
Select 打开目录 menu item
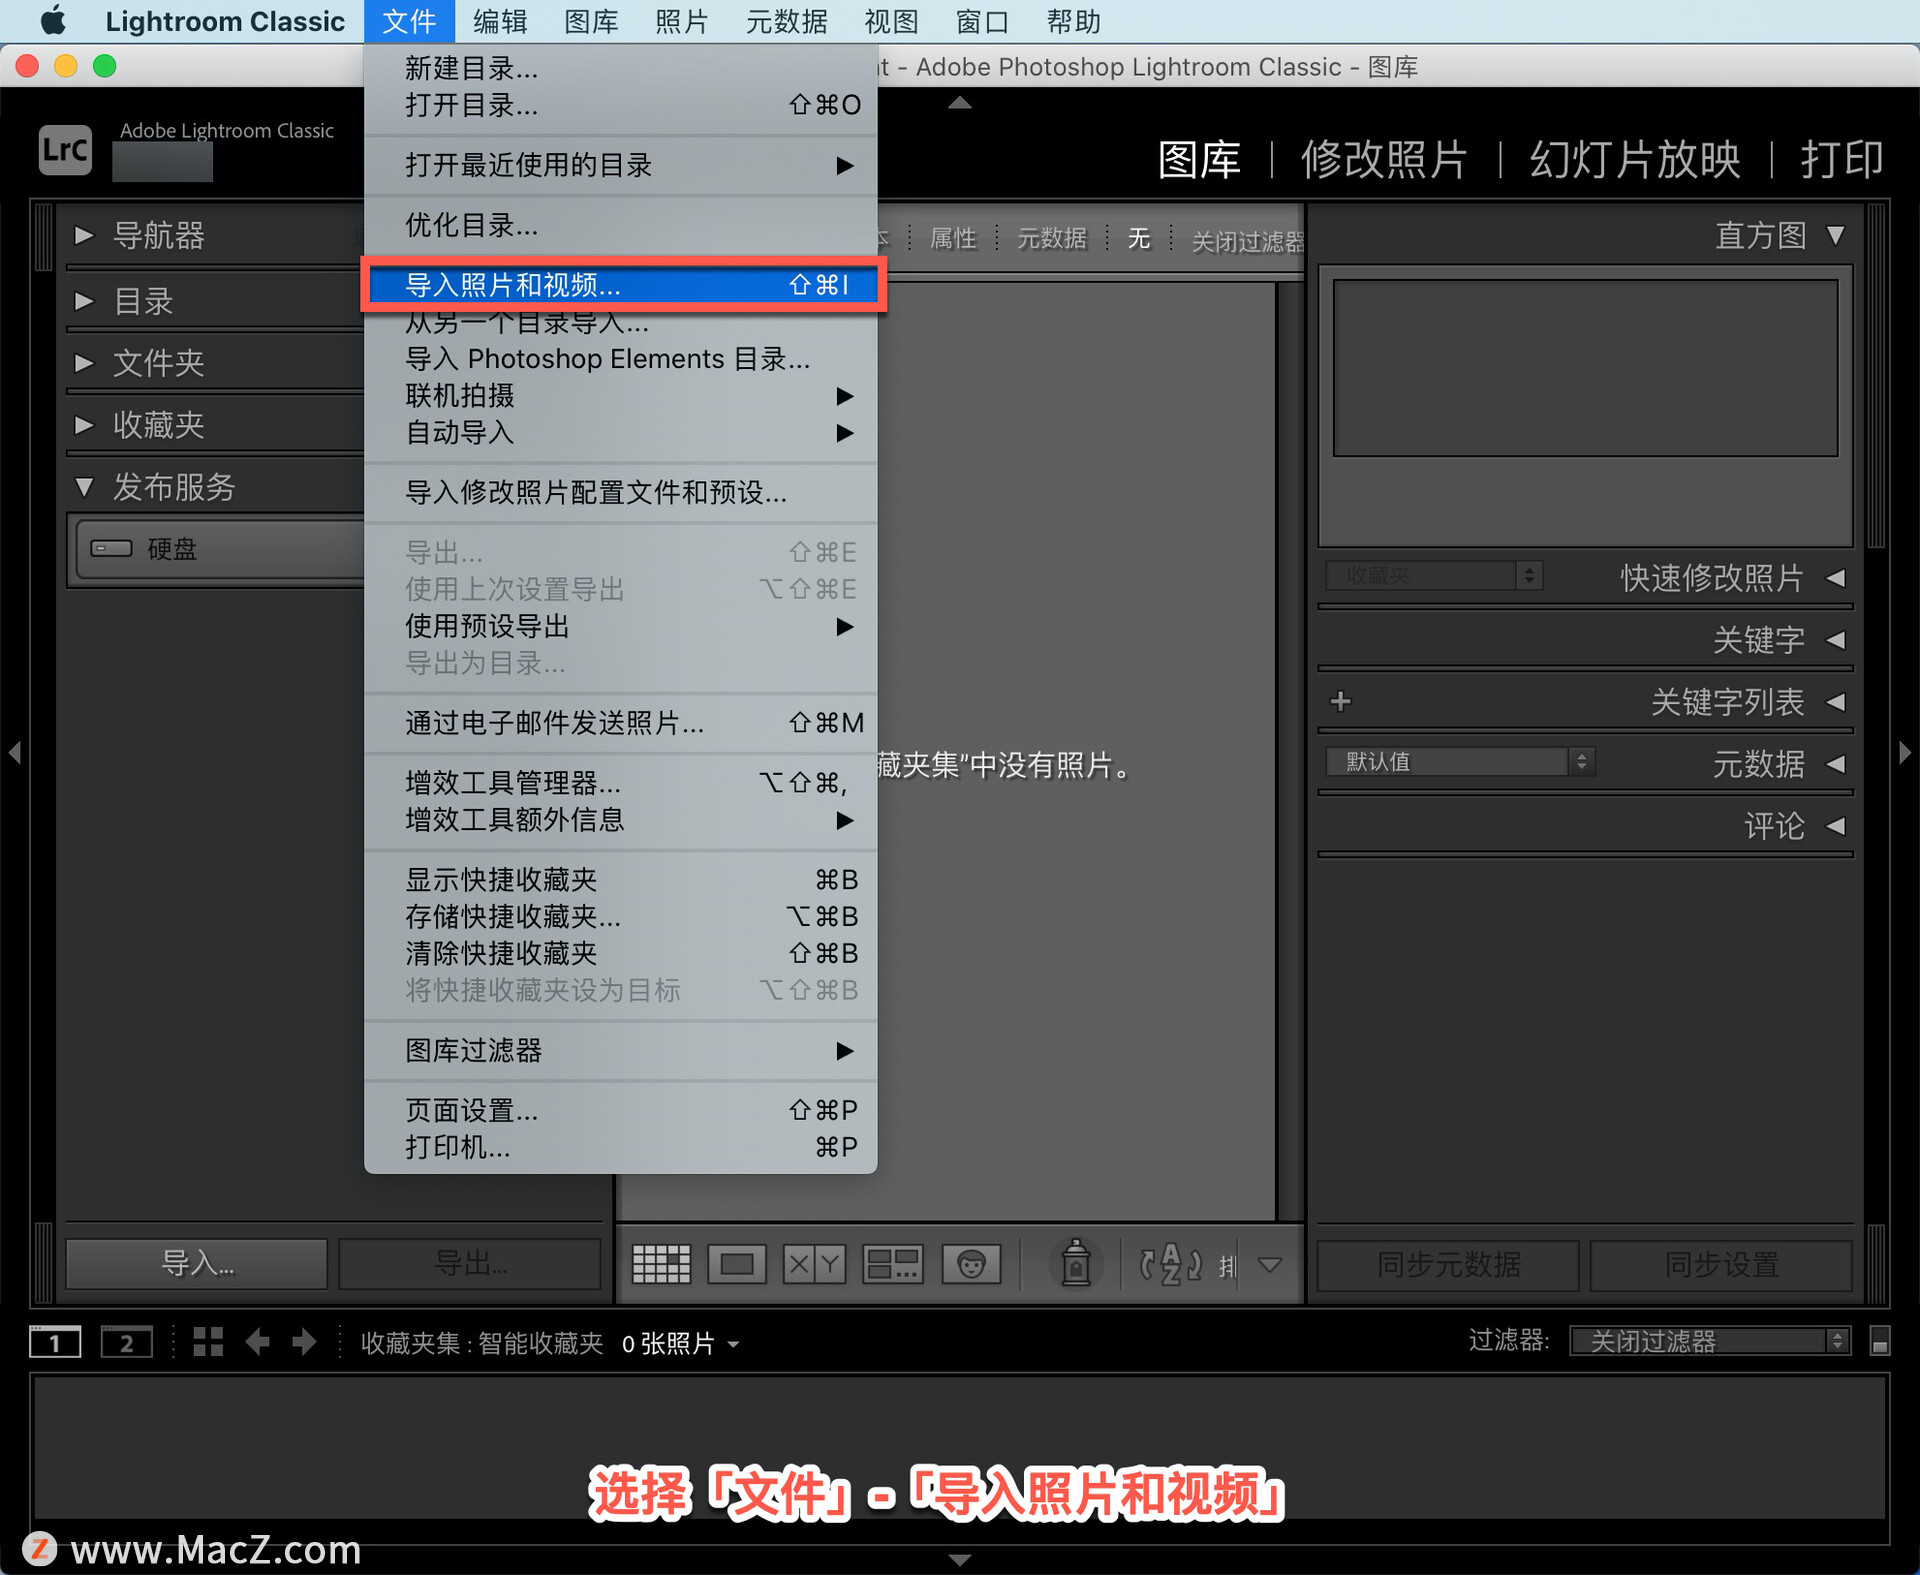(621, 105)
